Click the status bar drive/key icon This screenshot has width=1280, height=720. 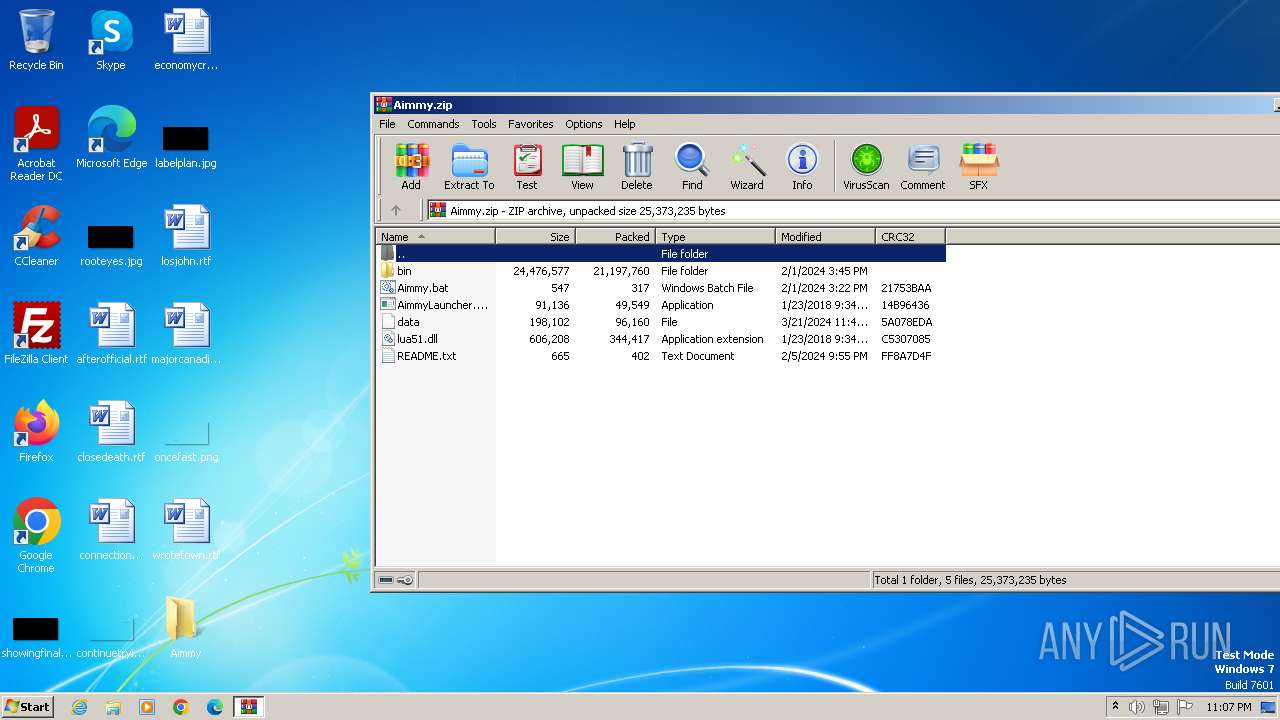396,580
